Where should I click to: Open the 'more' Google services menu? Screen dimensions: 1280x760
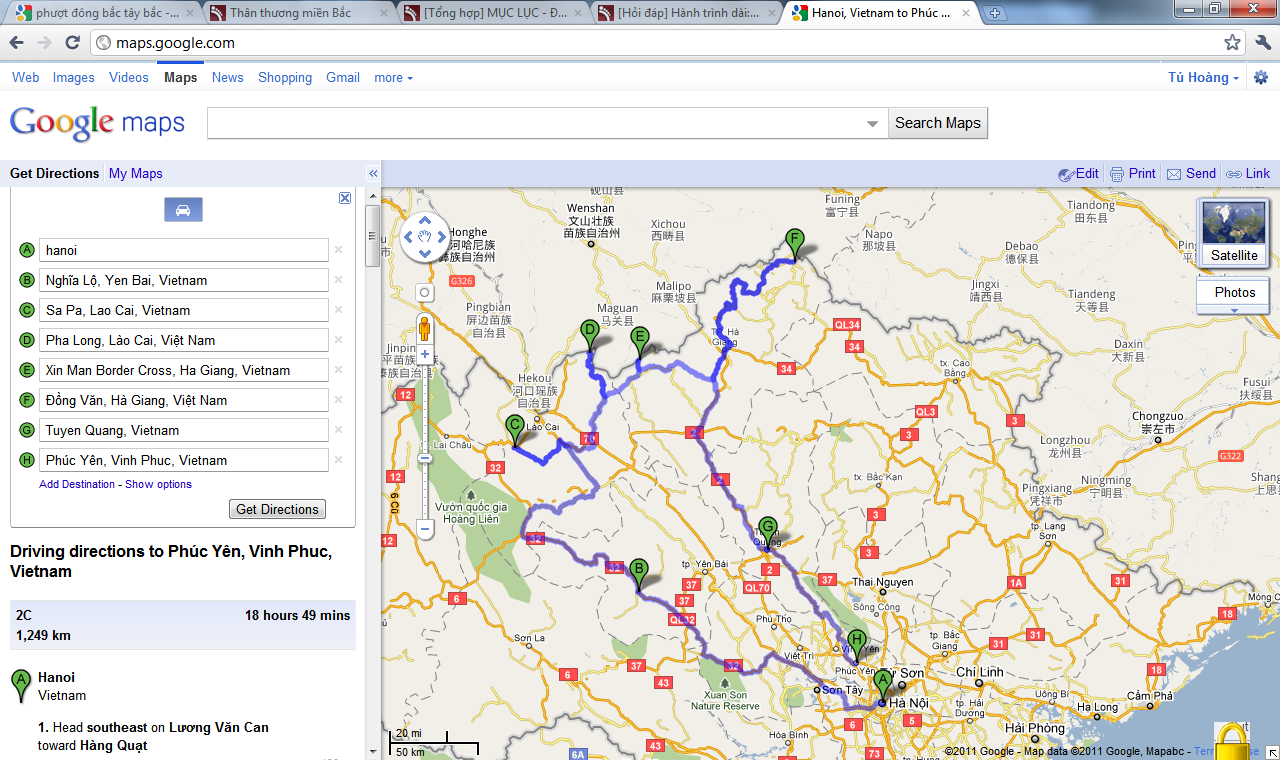(393, 77)
